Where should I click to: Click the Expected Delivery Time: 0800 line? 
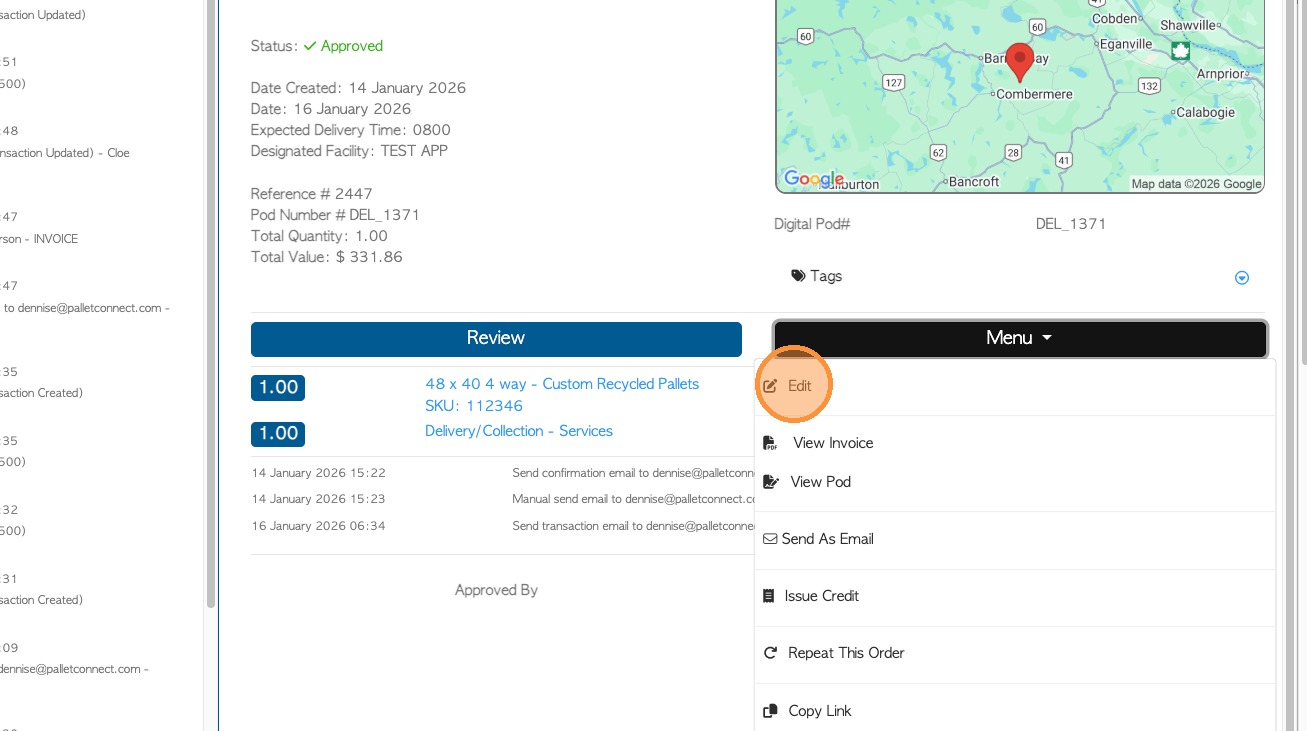[x=351, y=130]
